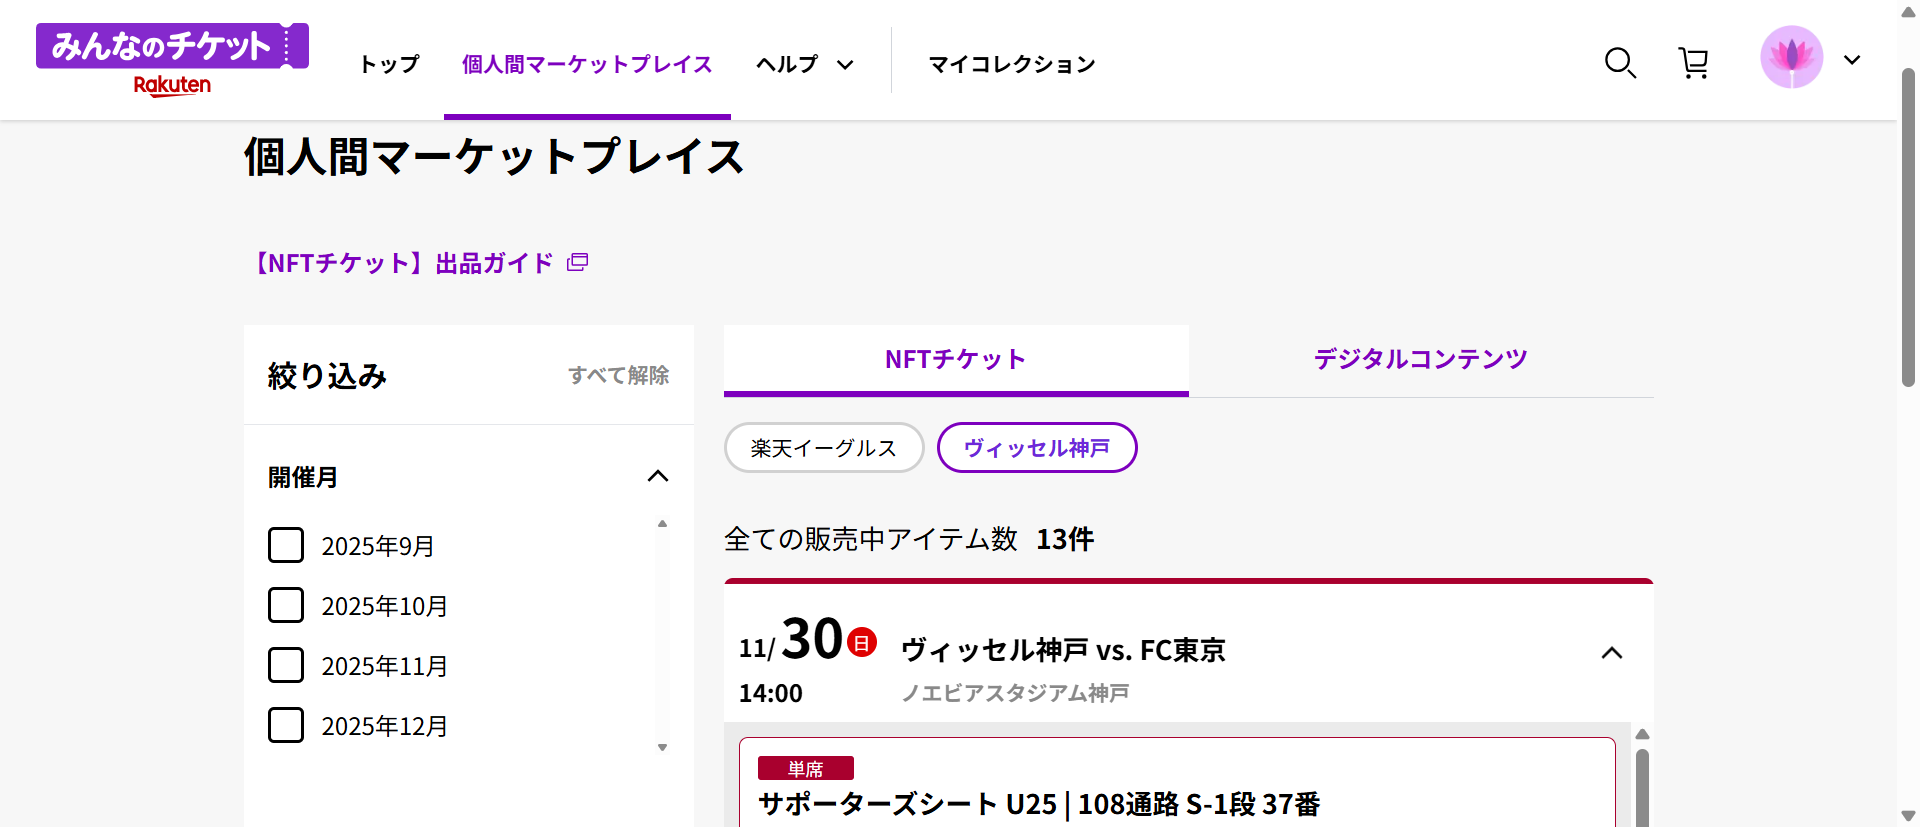Image resolution: width=1920 pixels, height=827 pixels.
Task: Click the page vertical scrollbar thumb
Action: [x=1908, y=227]
